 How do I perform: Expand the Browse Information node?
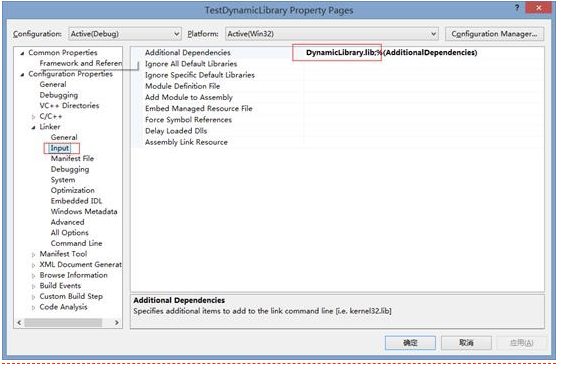[34, 276]
